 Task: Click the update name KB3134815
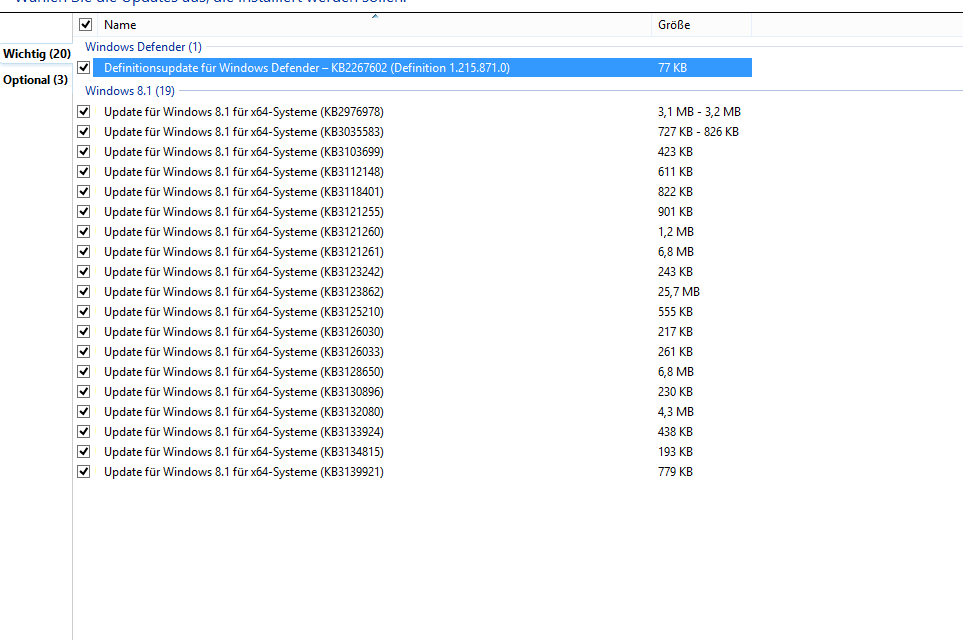click(244, 451)
